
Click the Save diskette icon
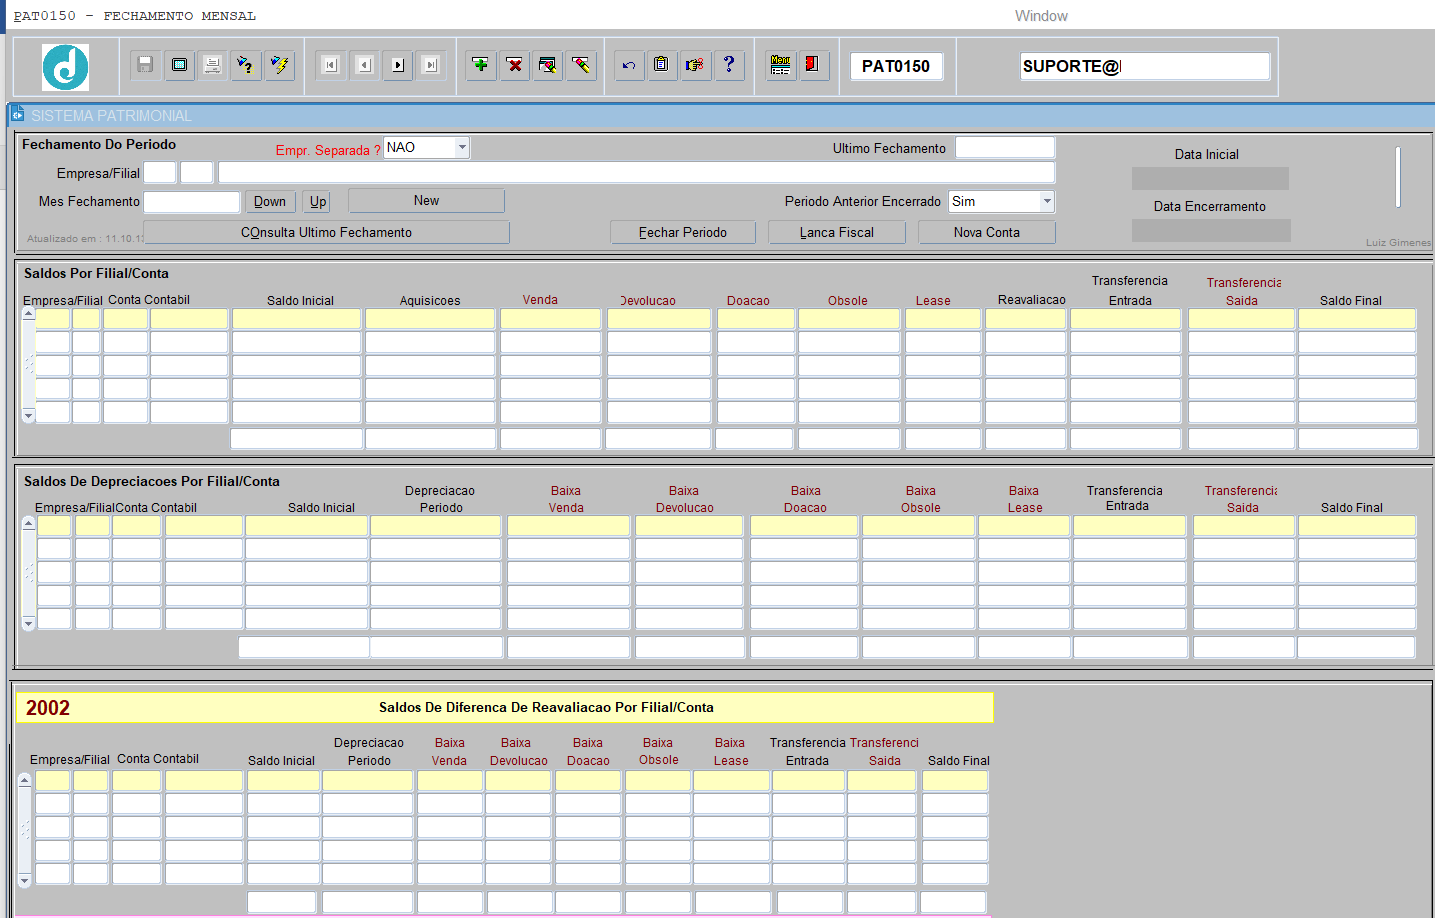click(x=145, y=65)
